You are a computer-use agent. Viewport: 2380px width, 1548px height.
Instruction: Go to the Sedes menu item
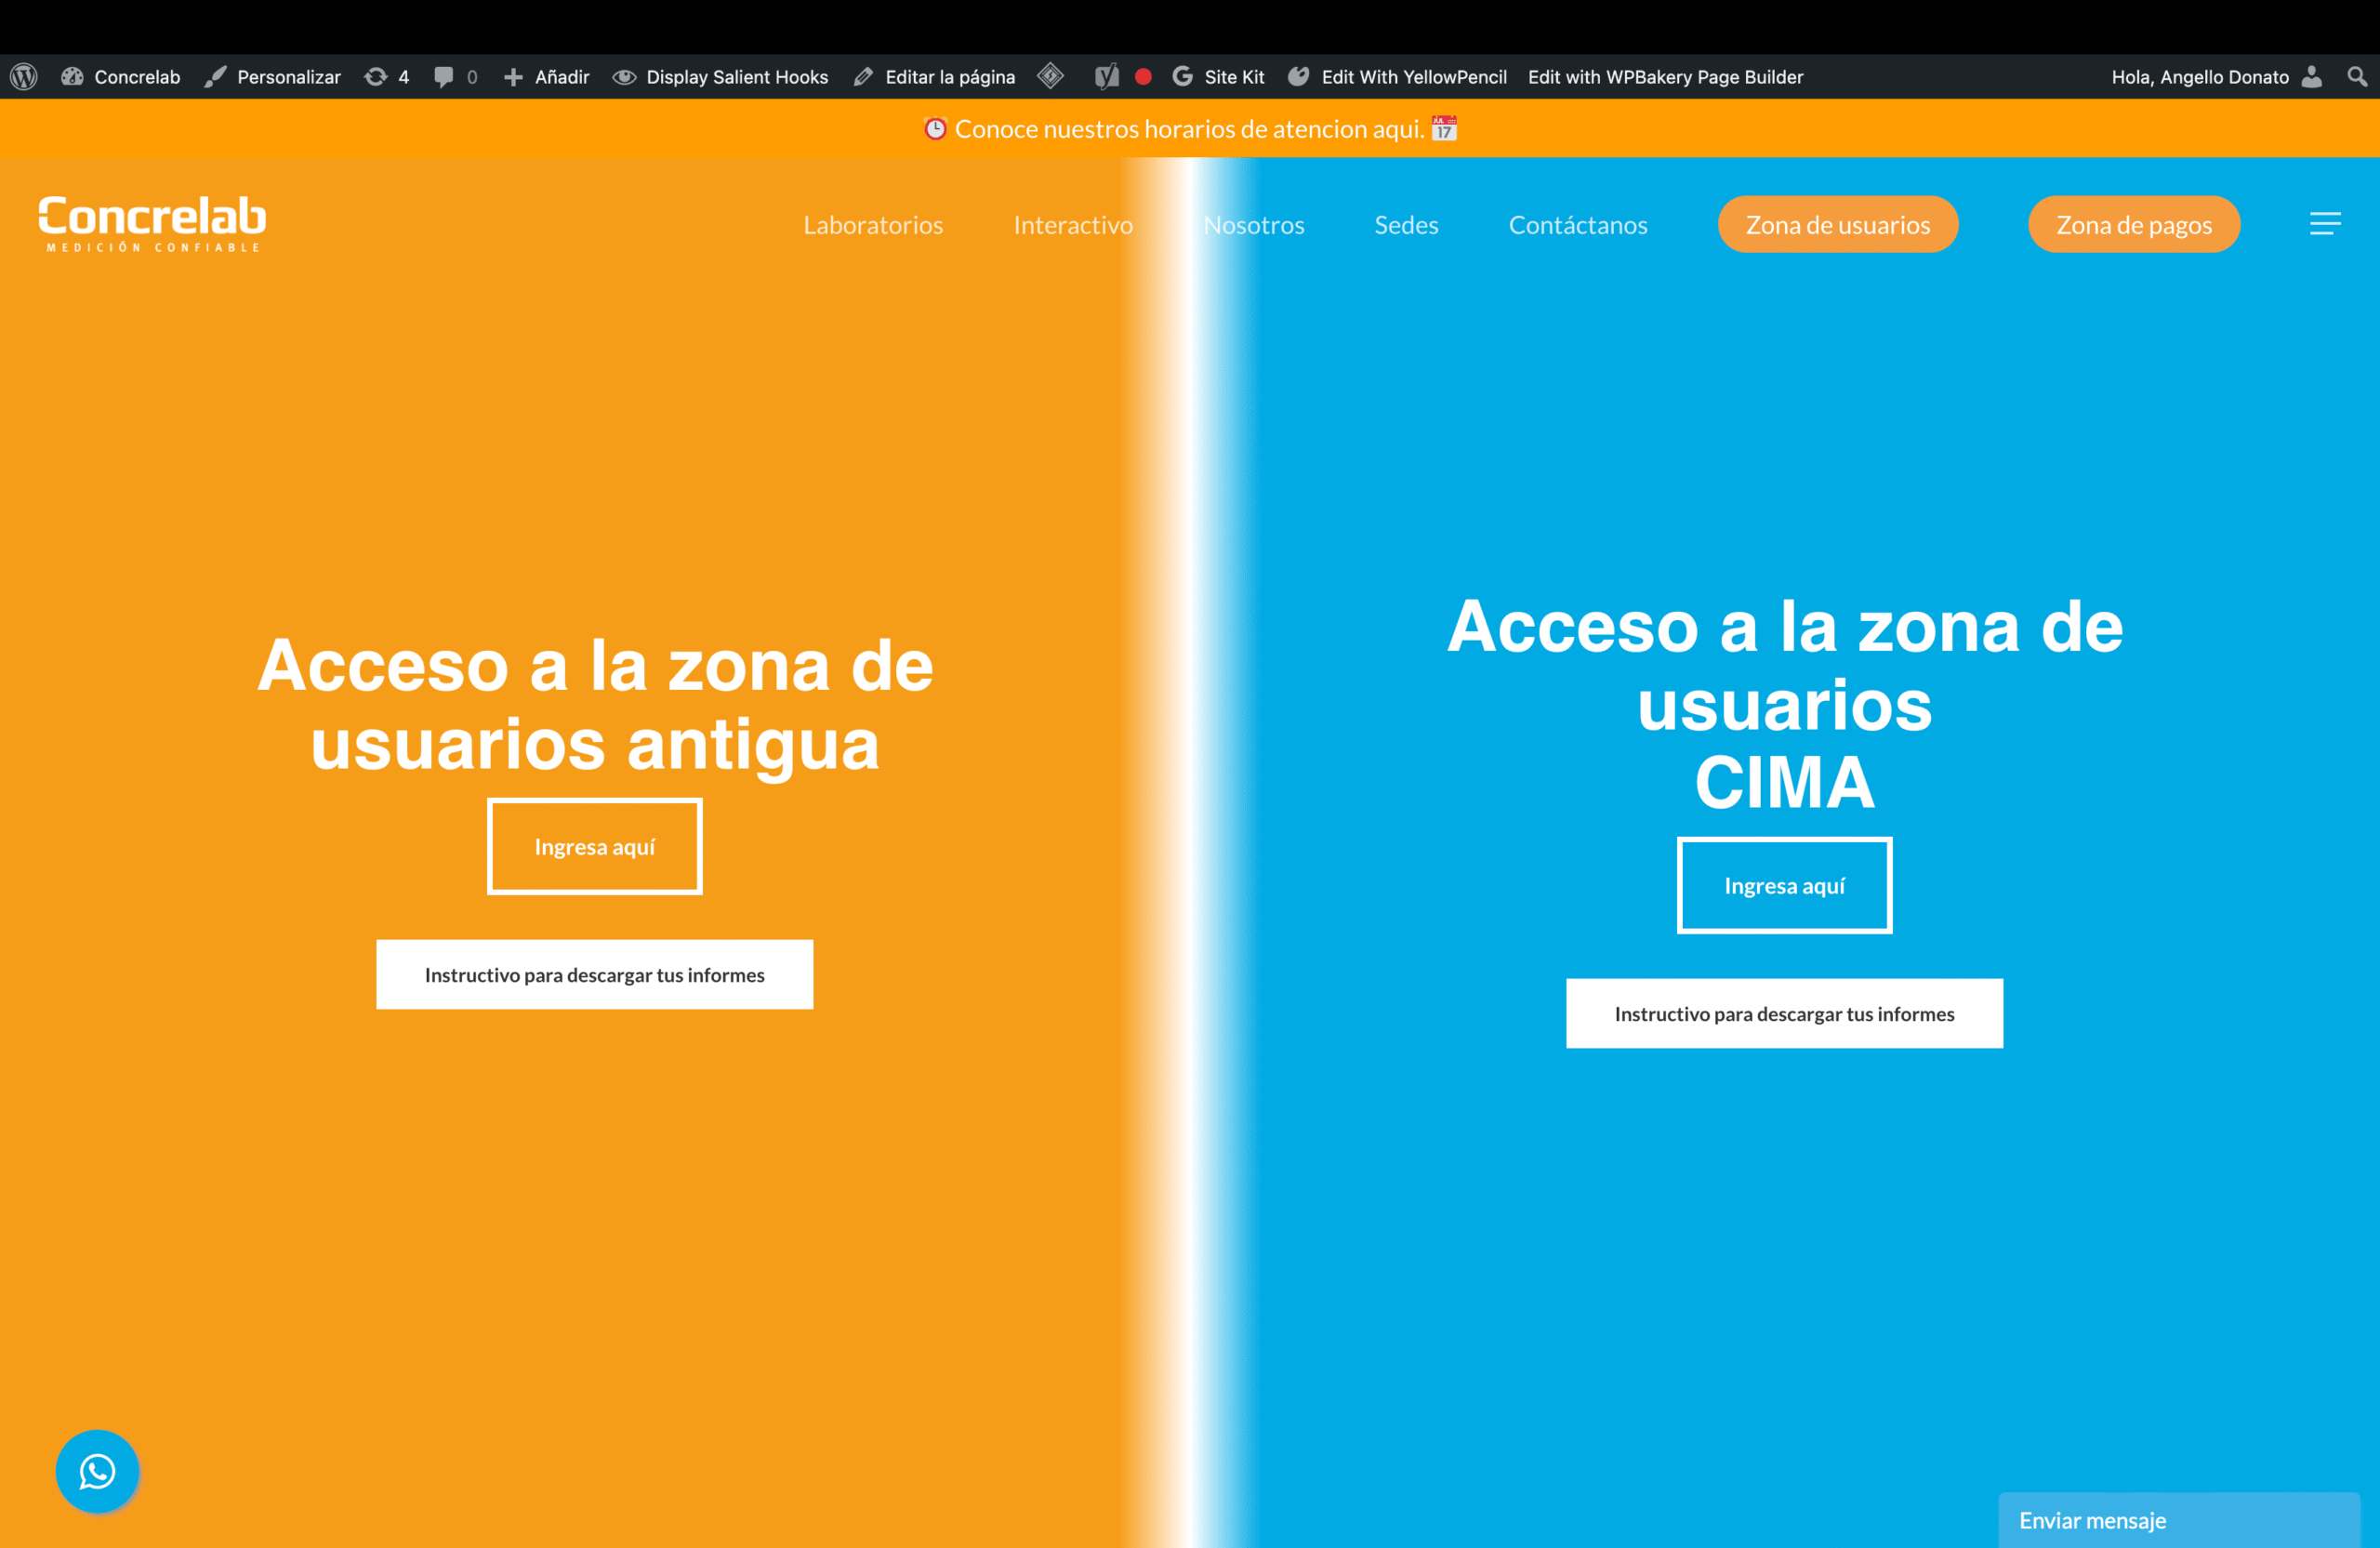coord(1406,225)
